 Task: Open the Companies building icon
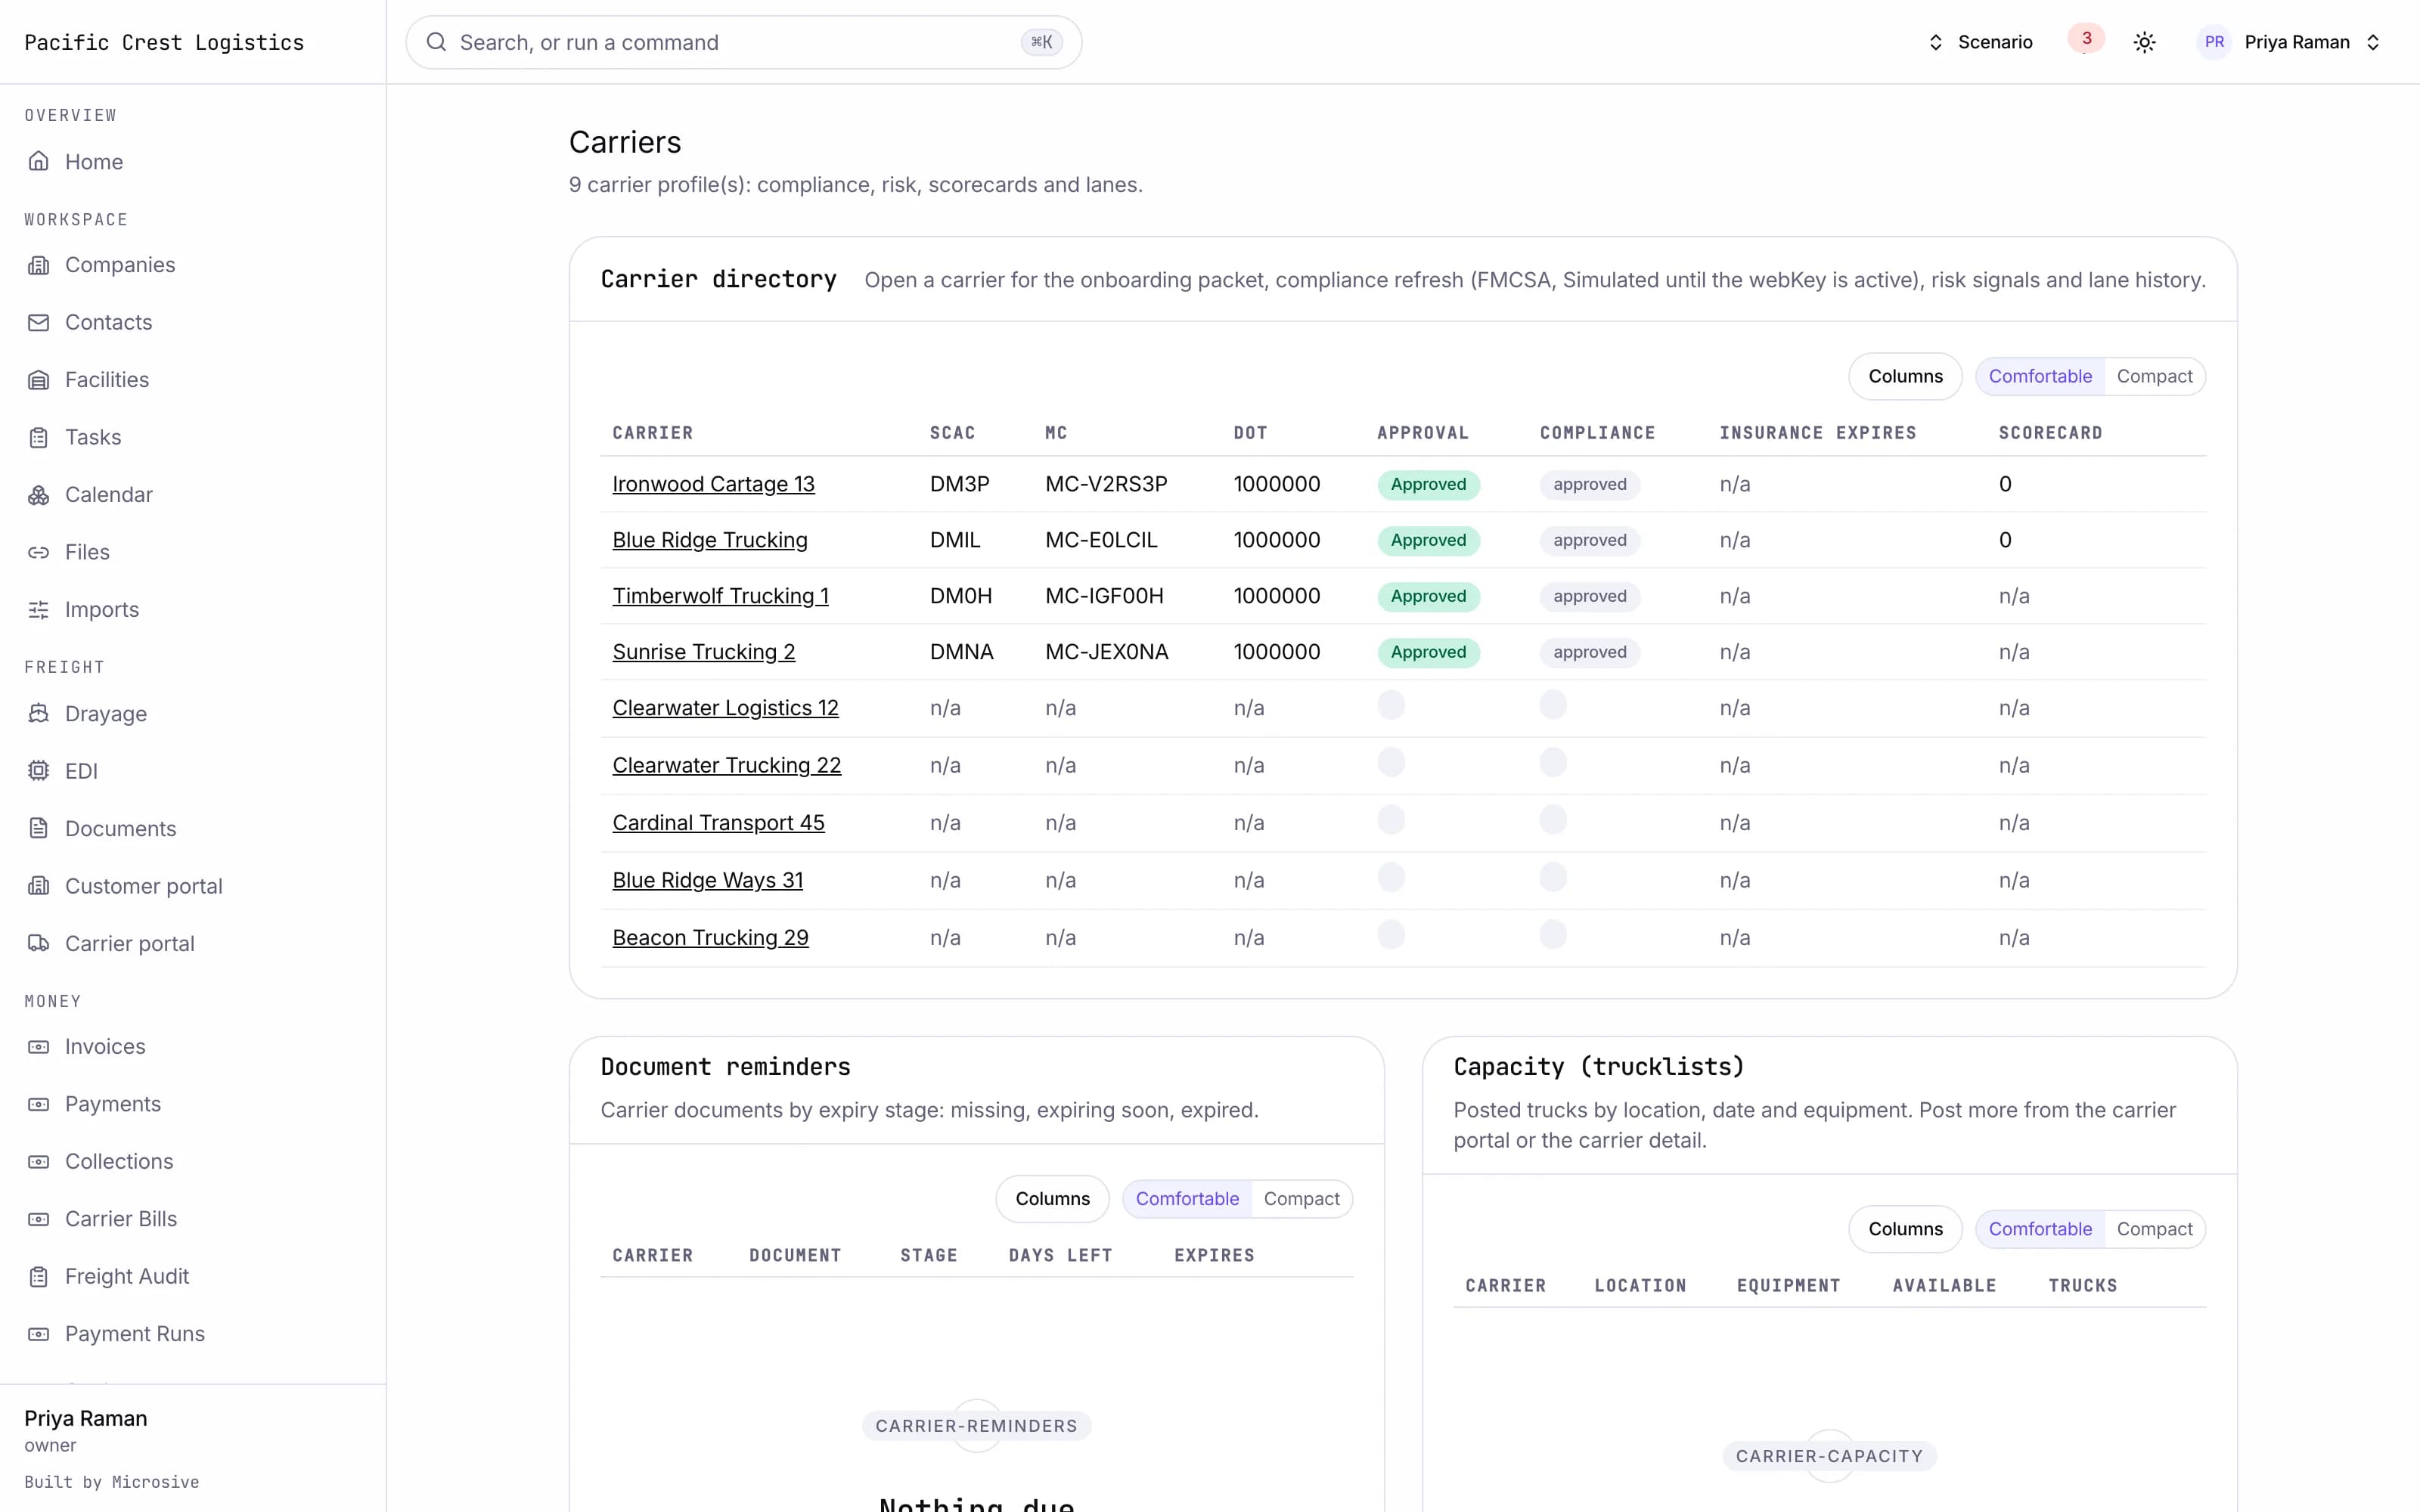pyautogui.click(x=38, y=265)
